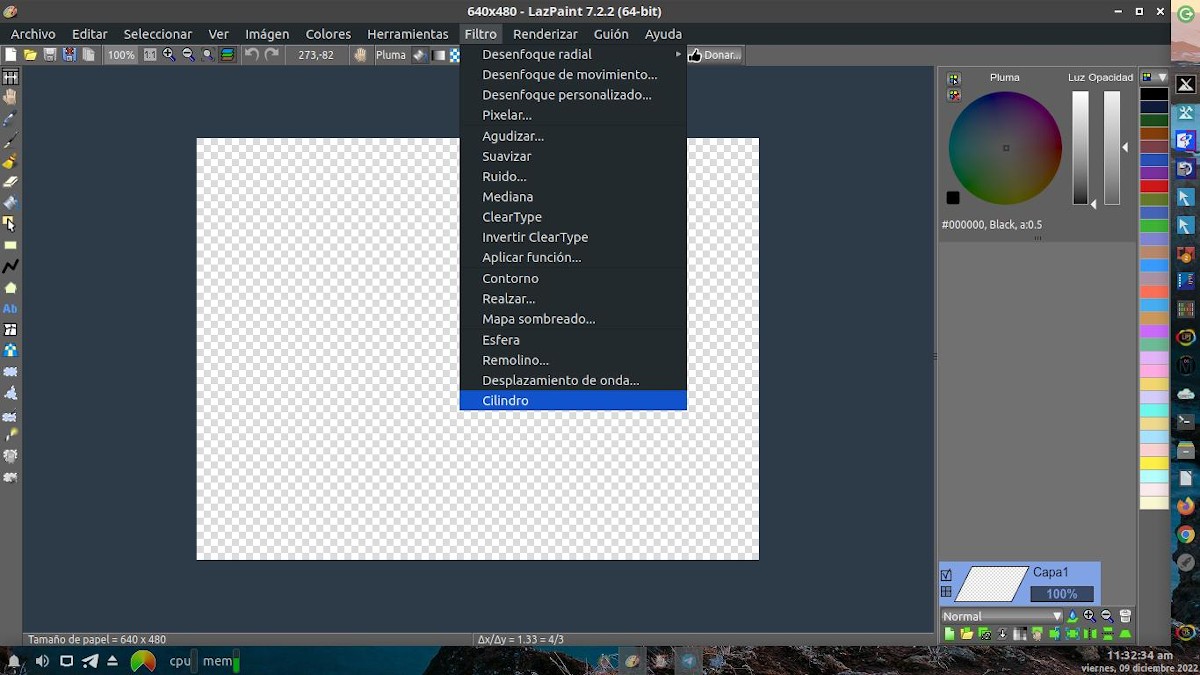Image resolution: width=1200 pixels, height=675 pixels.
Task: Expand the Desenfoque radial submenu
Action: 573,54
